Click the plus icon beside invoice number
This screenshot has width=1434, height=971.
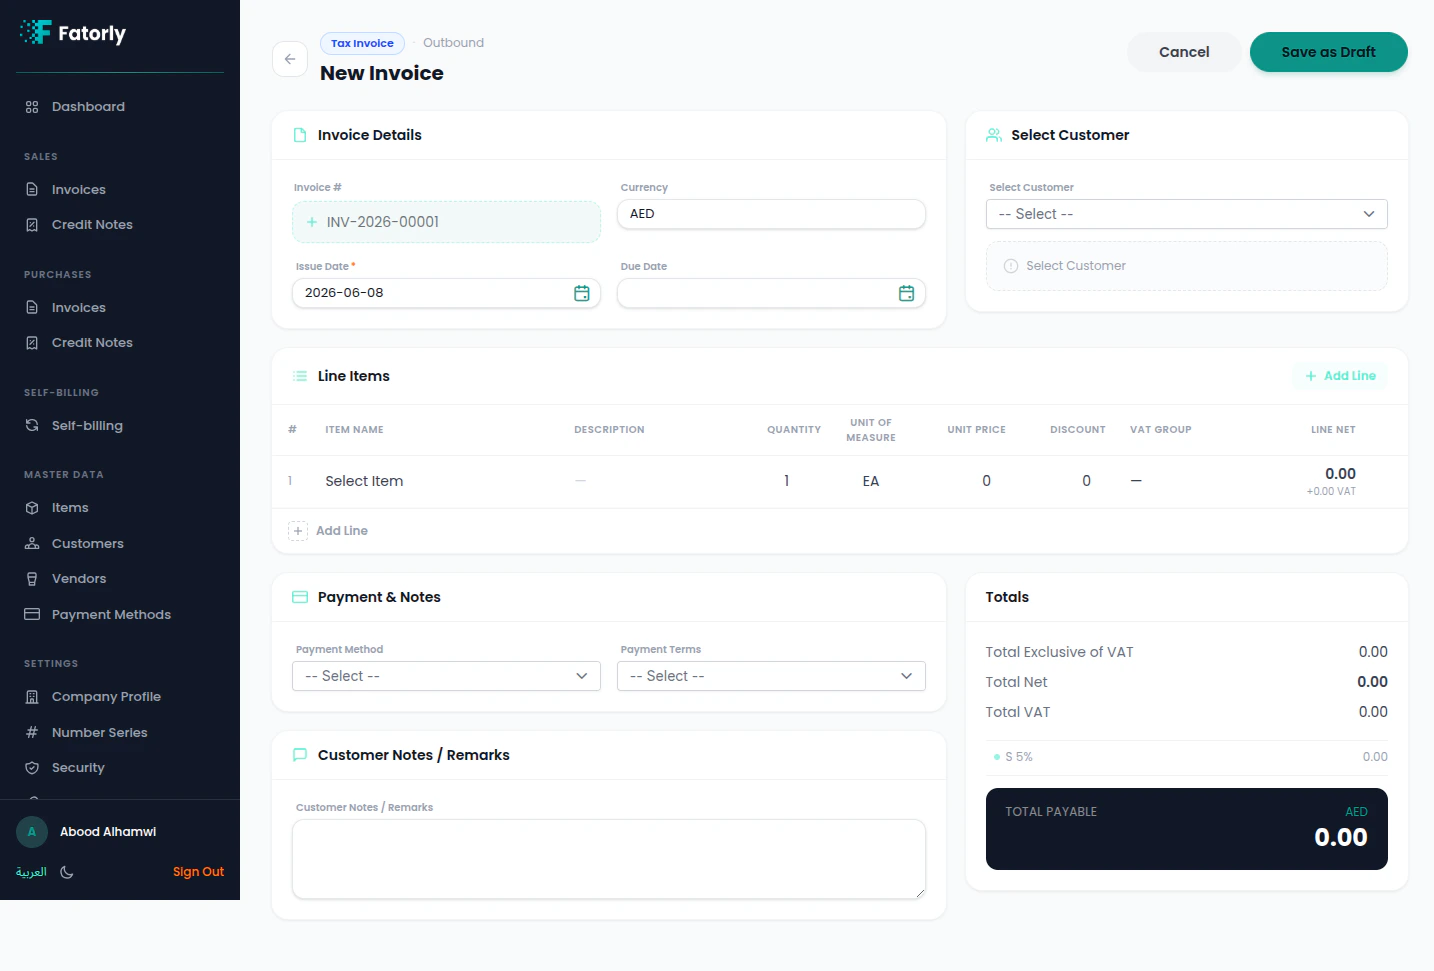[312, 222]
